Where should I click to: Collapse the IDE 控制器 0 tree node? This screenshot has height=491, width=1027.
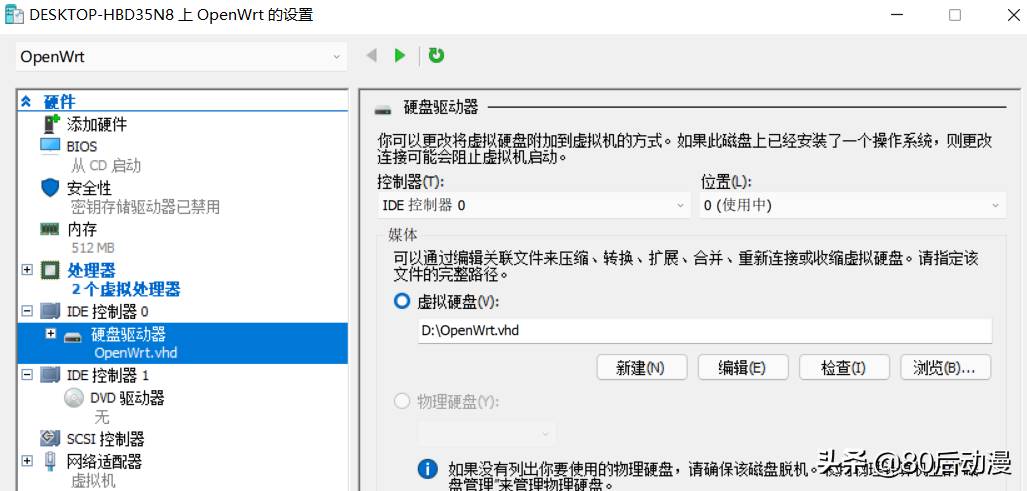pos(27,310)
